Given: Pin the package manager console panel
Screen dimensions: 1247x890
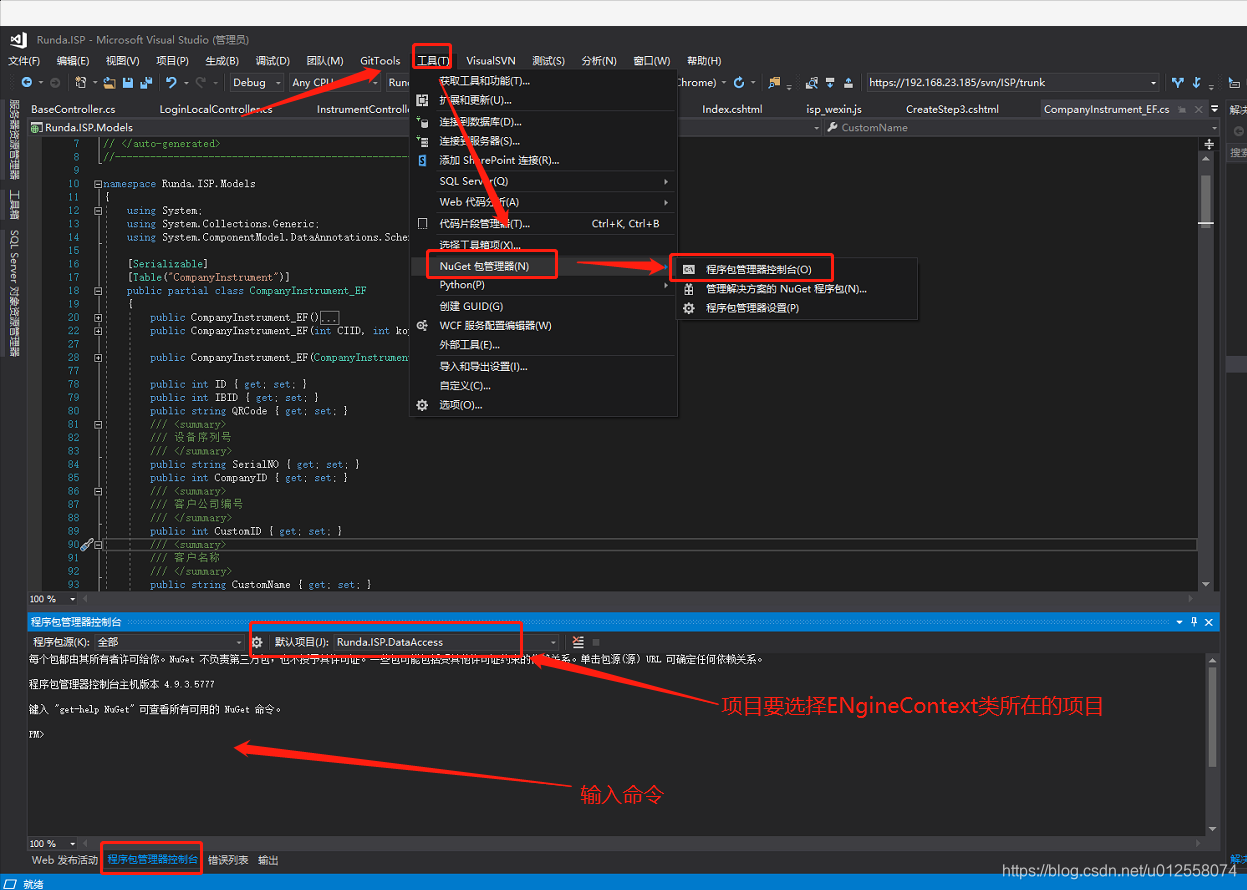Looking at the screenshot, I should pyautogui.click(x=1193, y=621).
